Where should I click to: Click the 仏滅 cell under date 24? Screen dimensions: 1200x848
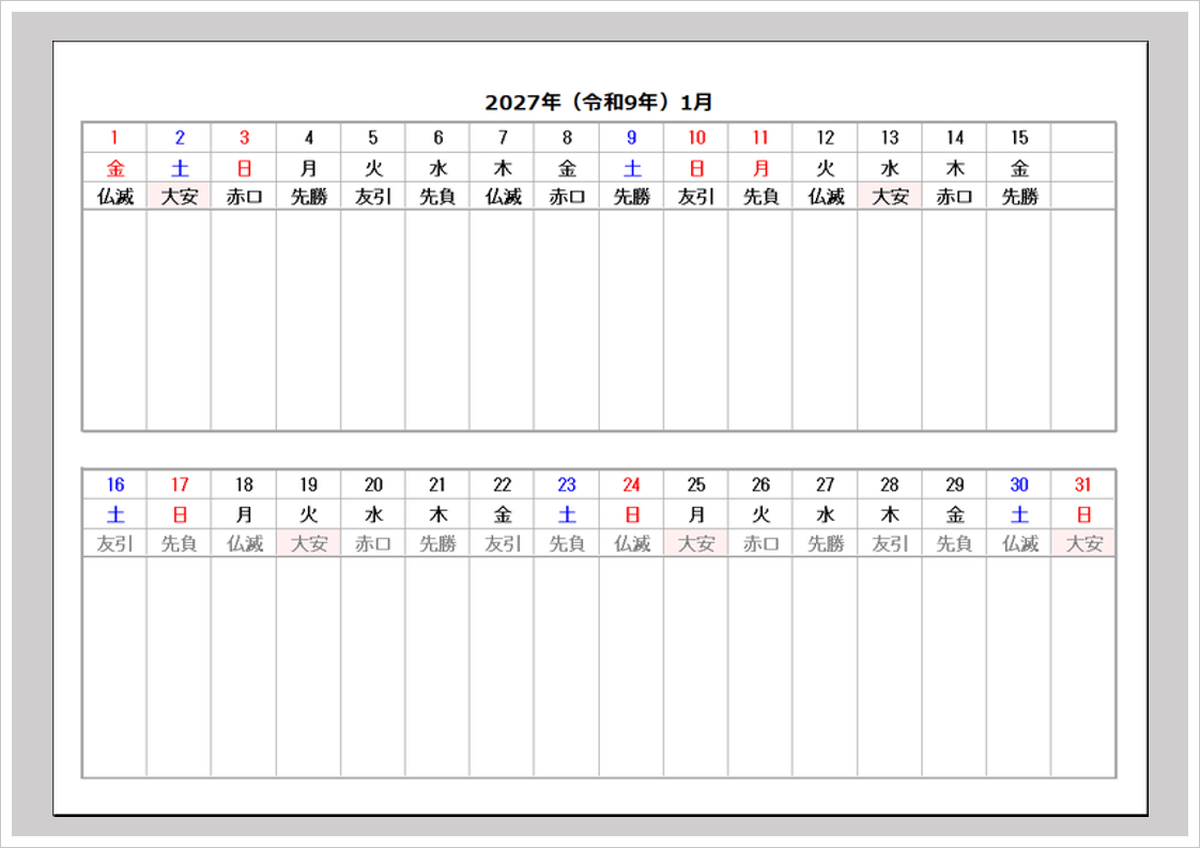point(631,544)
